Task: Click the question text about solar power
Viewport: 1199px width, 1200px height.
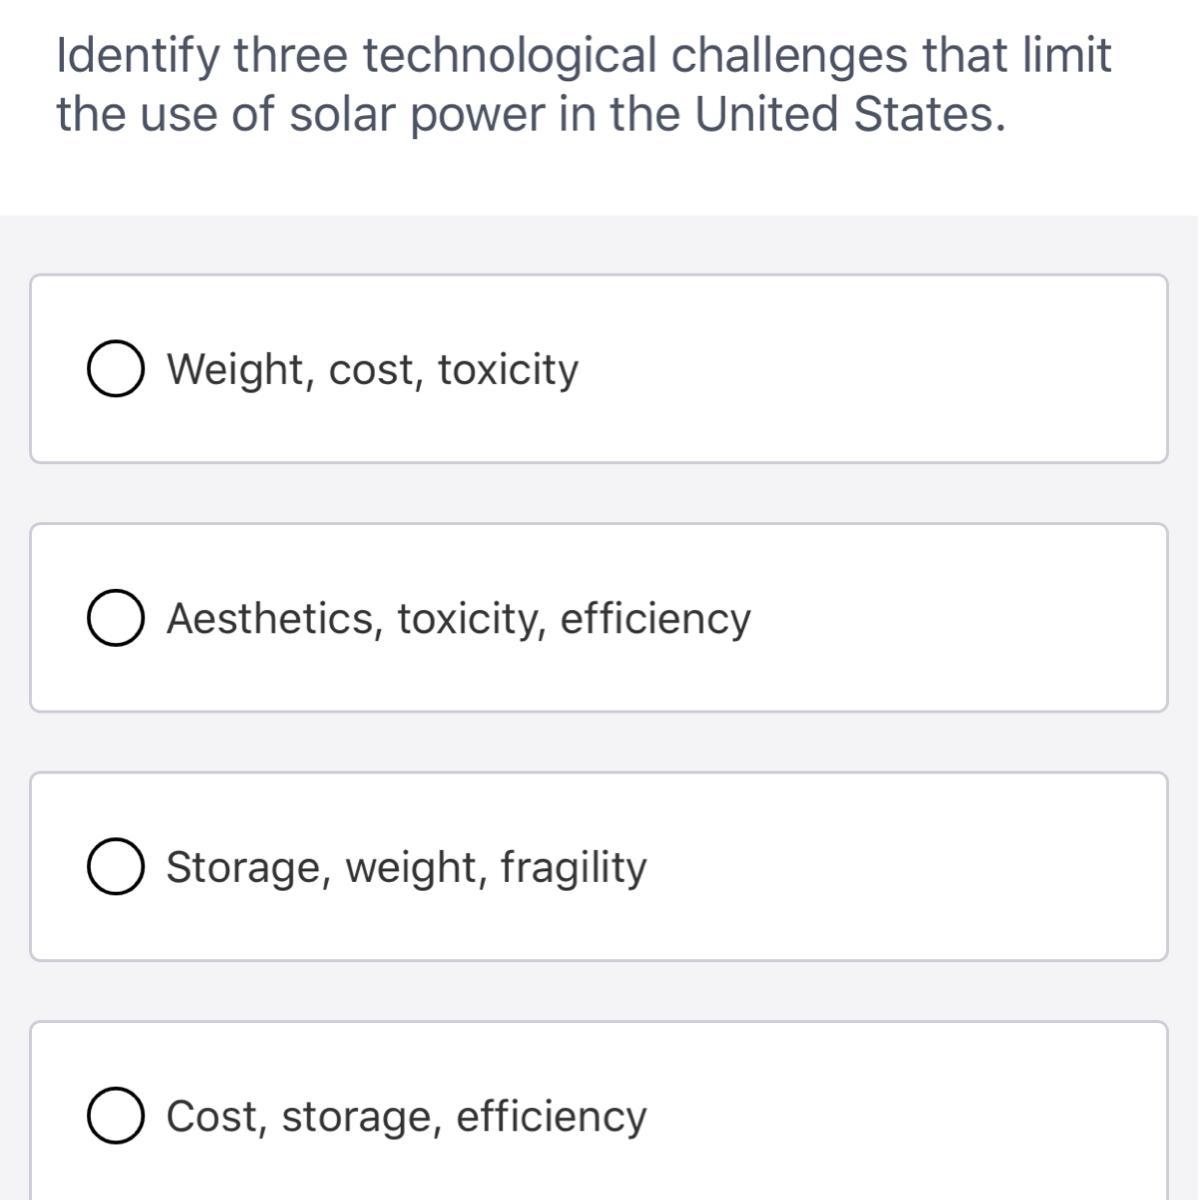Action: (x=583, y=85)
